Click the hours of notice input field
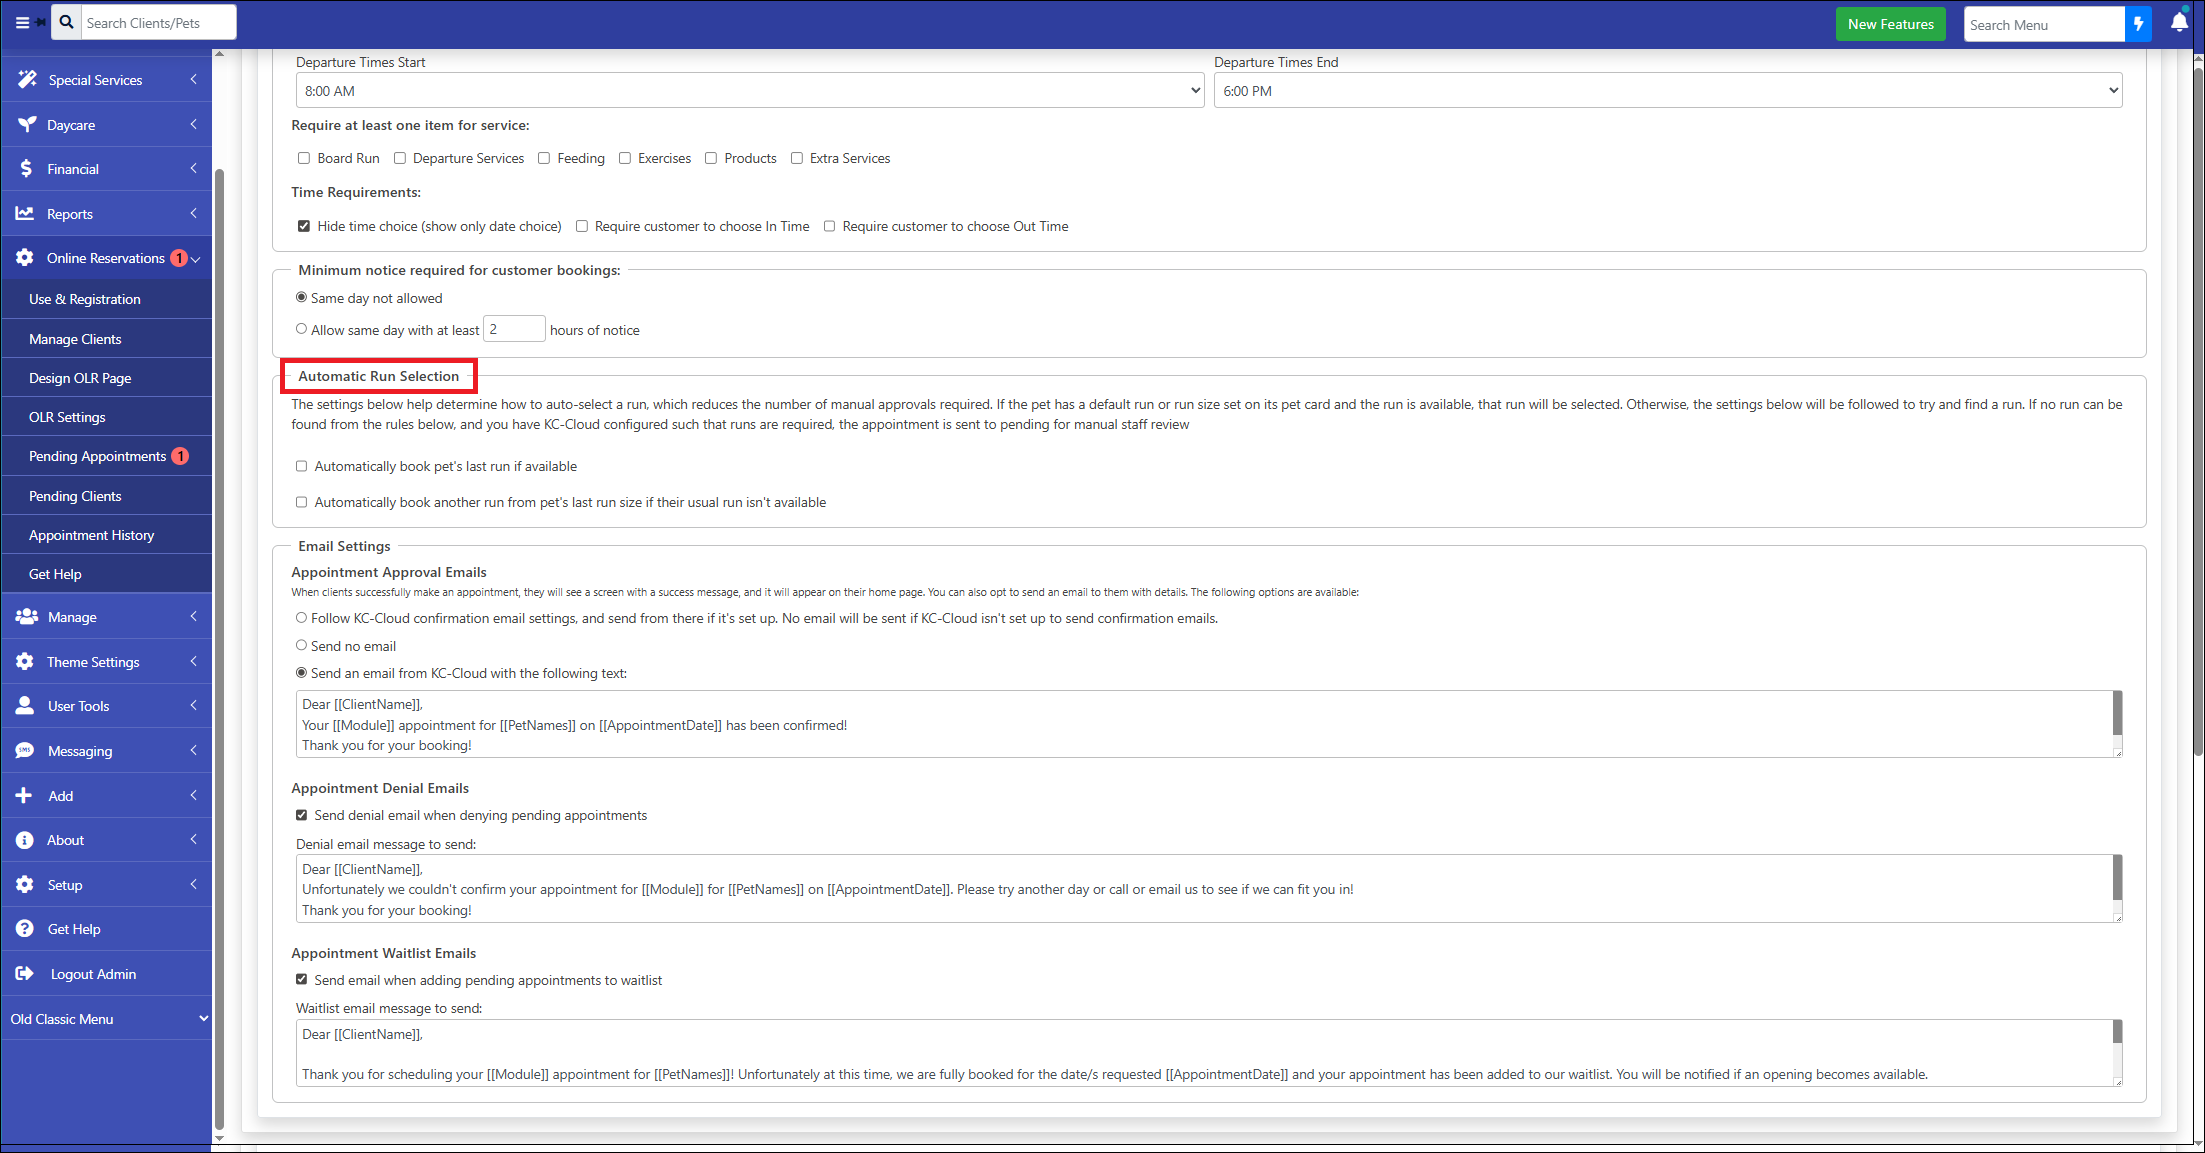 pos(514,329)
